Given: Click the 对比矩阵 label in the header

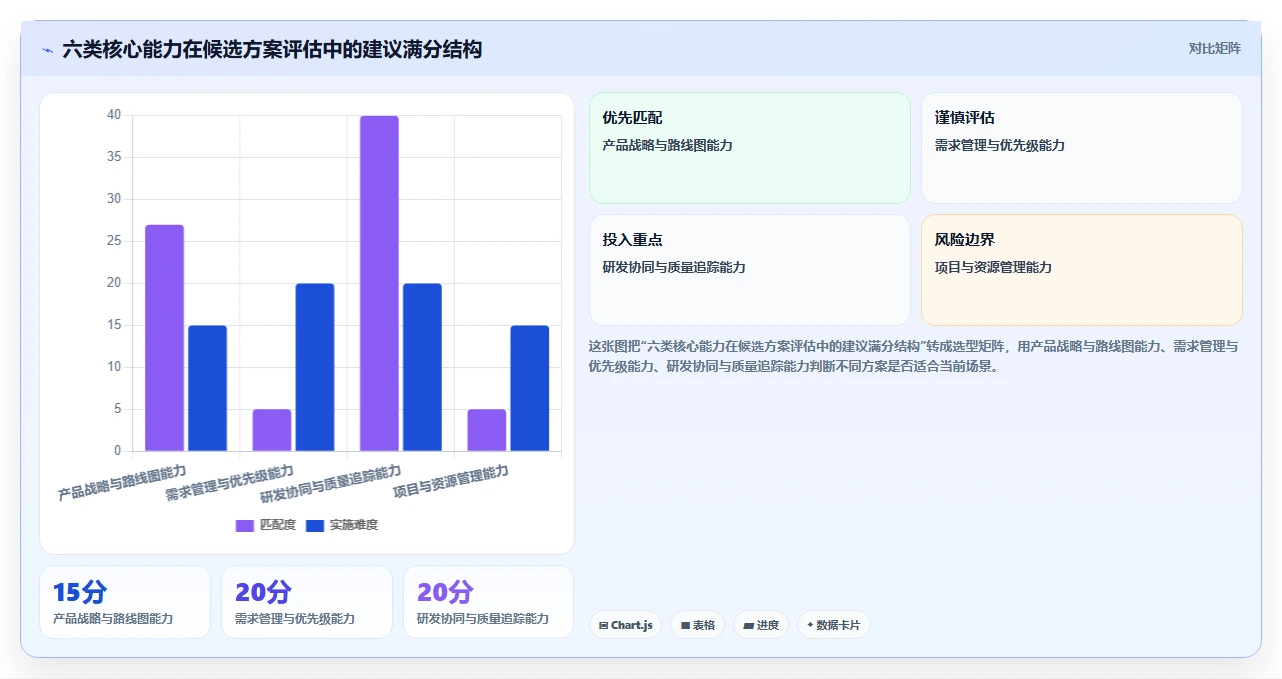Looking at the screenshot, I should (1214, 48).
